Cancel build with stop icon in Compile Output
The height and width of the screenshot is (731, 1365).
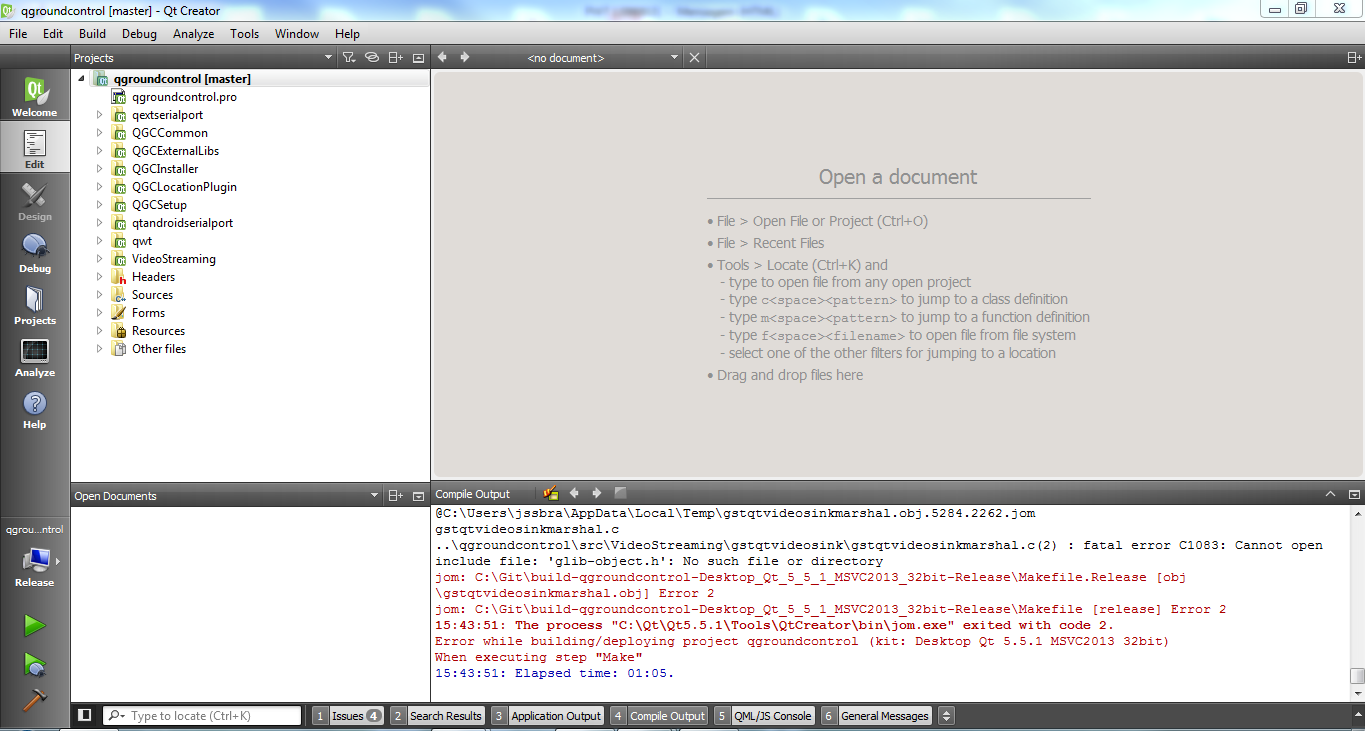coord(620,493)
